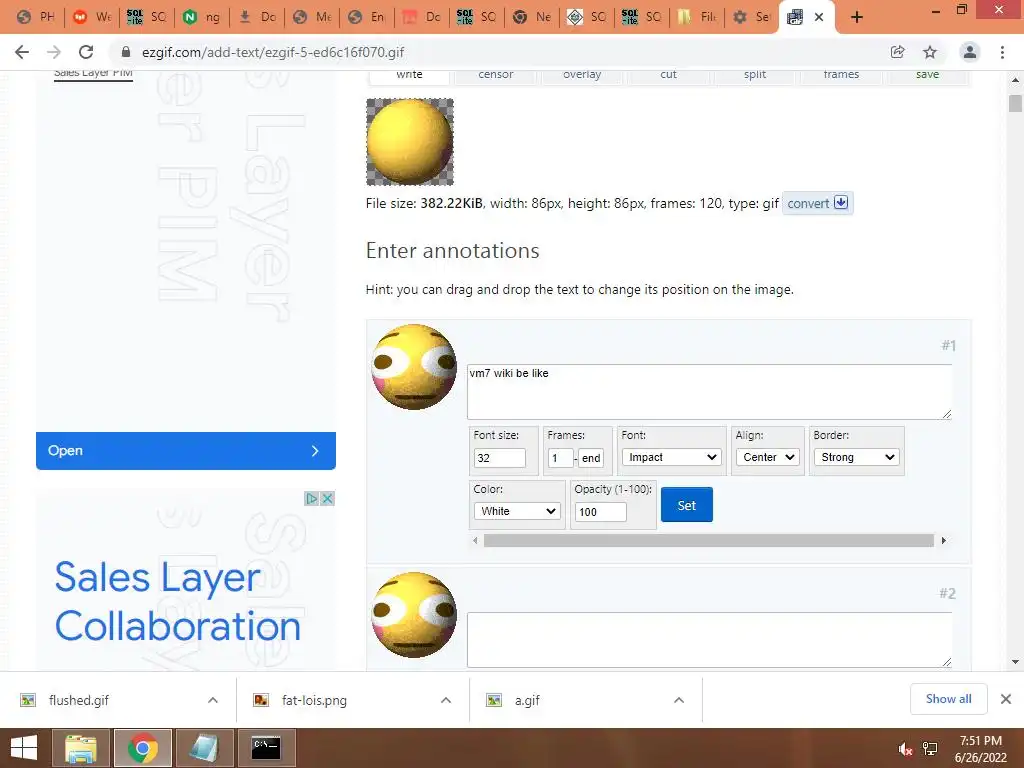This screenshot has width=1024, height=768.
Task: Switch to the first PH browser tab
Action: (36, 17)
